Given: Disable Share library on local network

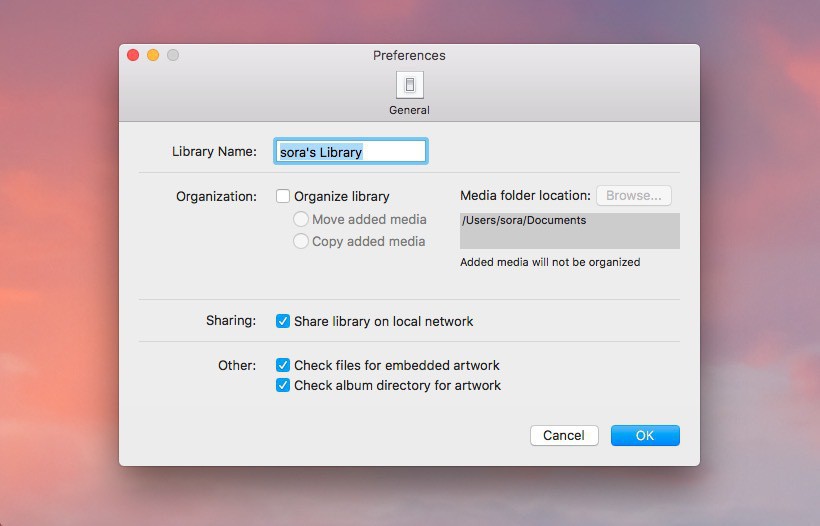Looking at the screenshot, I should pyautogui.click(x=283, y=322).
